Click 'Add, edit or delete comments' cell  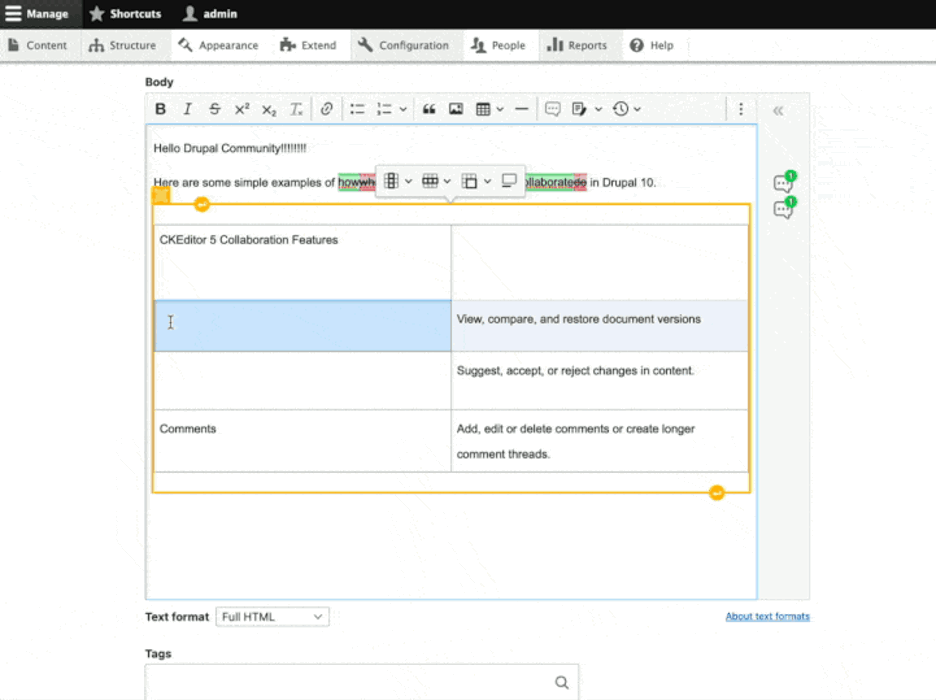[x=599, y=440]
